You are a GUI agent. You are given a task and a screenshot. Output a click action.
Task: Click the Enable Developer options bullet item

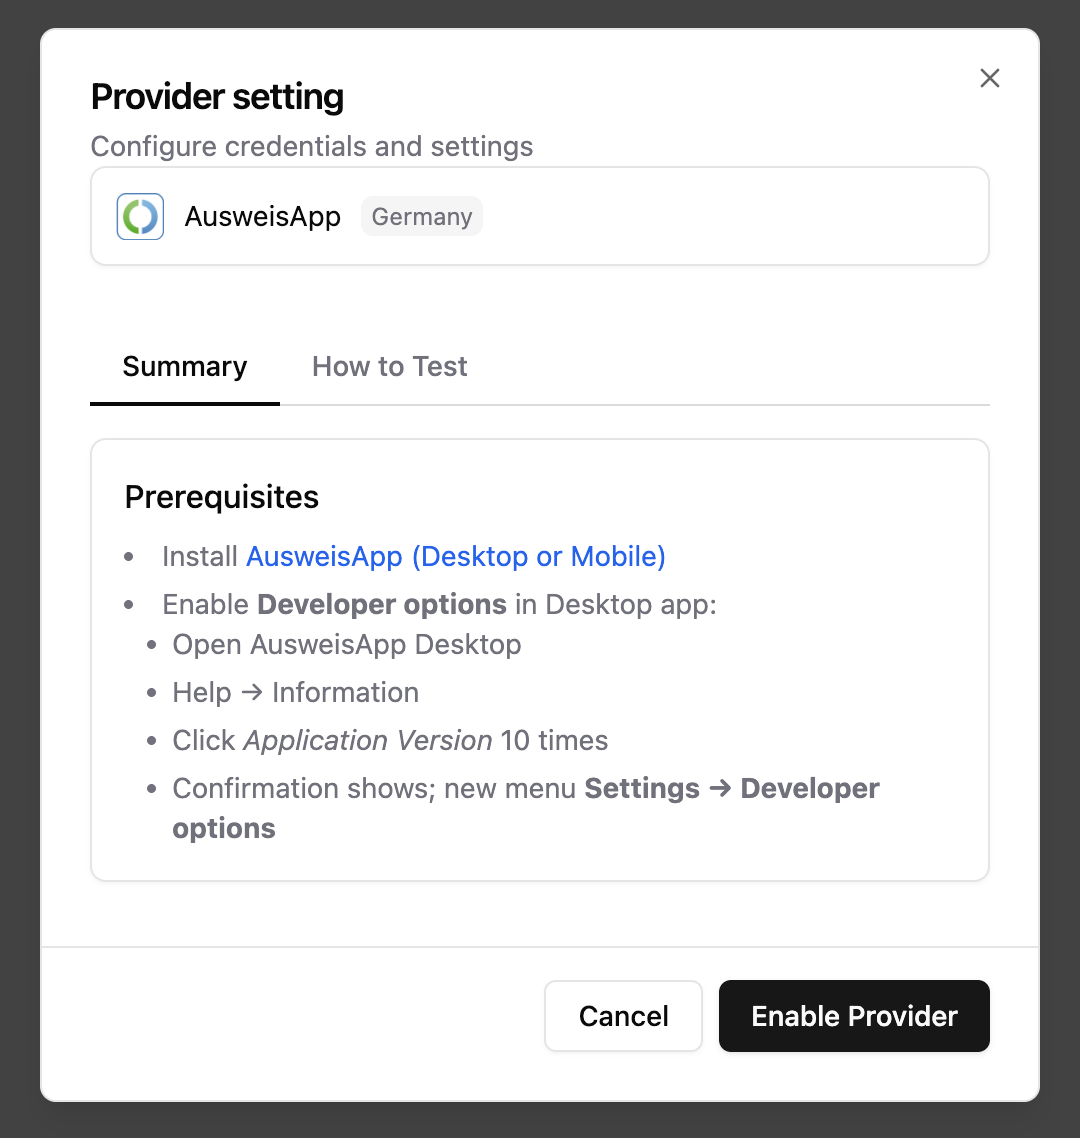(x=438, y=604)
